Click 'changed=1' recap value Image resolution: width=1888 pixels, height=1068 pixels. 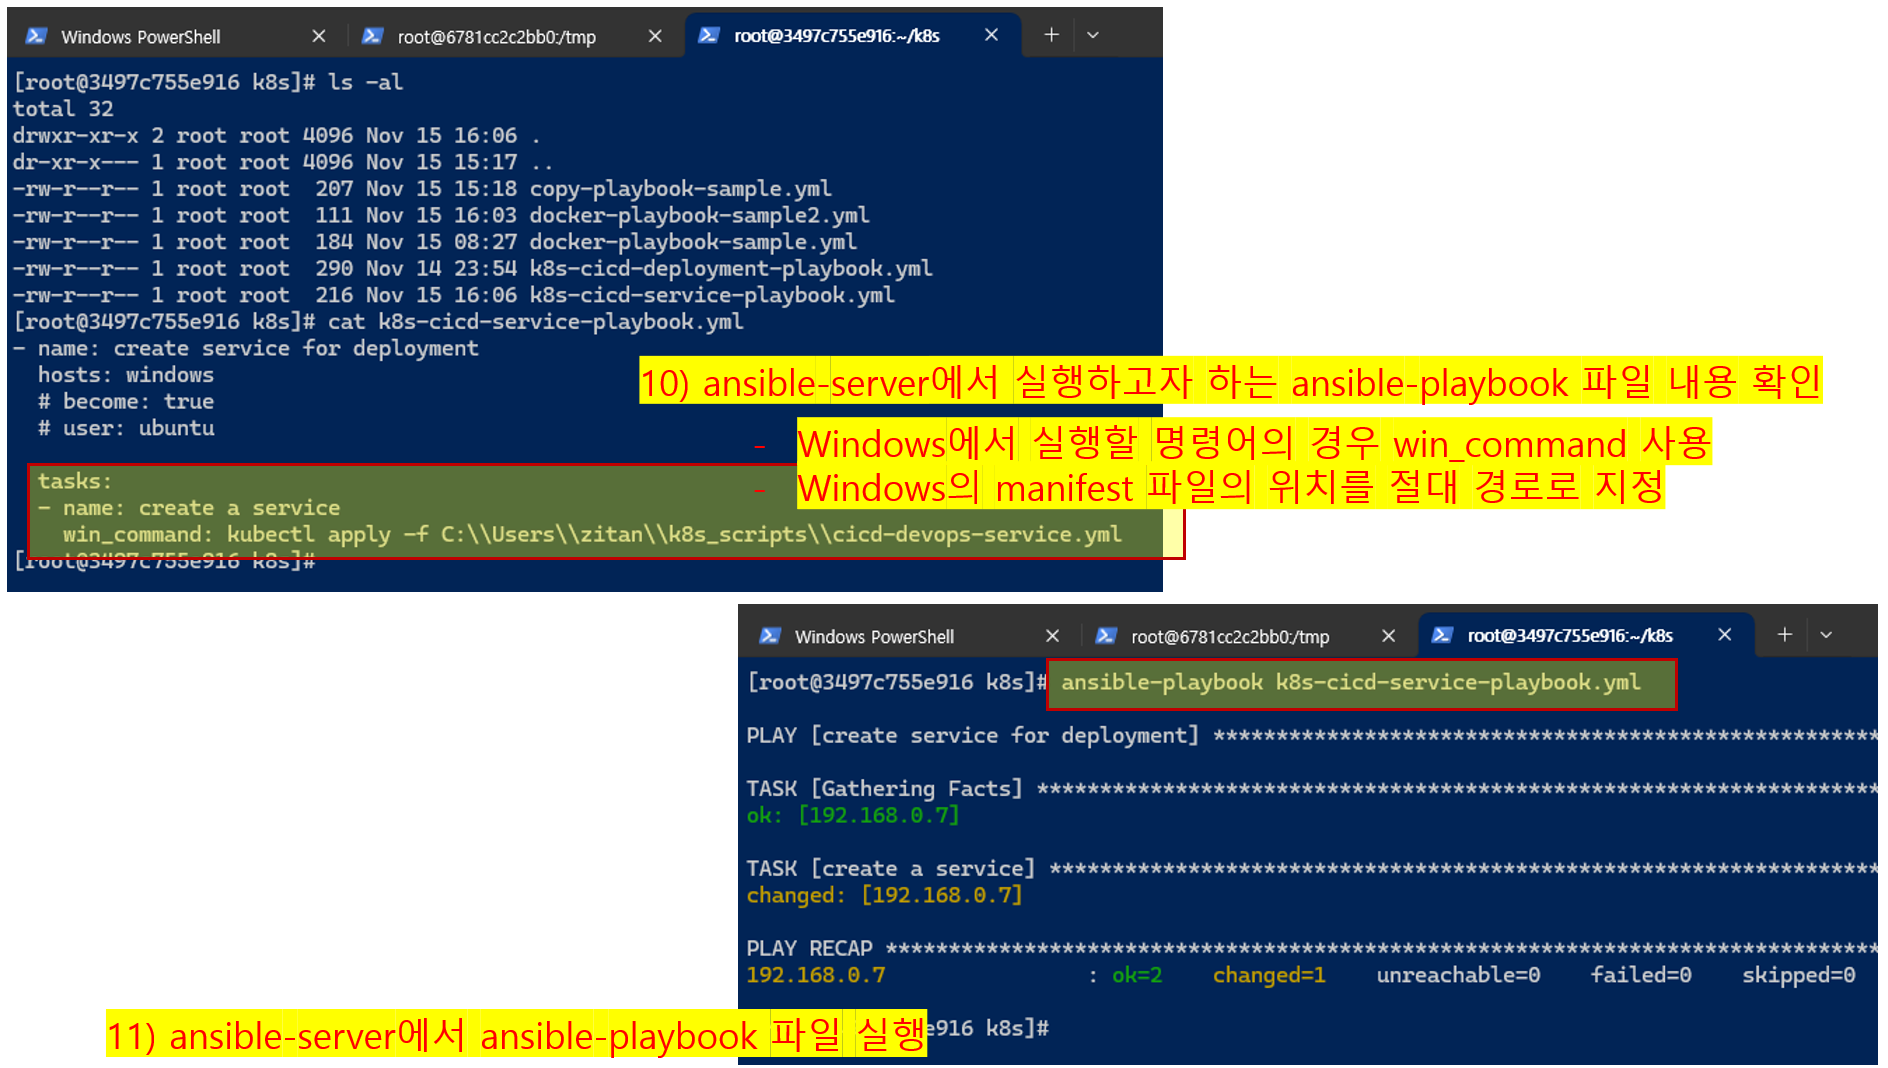point(1269,975)
